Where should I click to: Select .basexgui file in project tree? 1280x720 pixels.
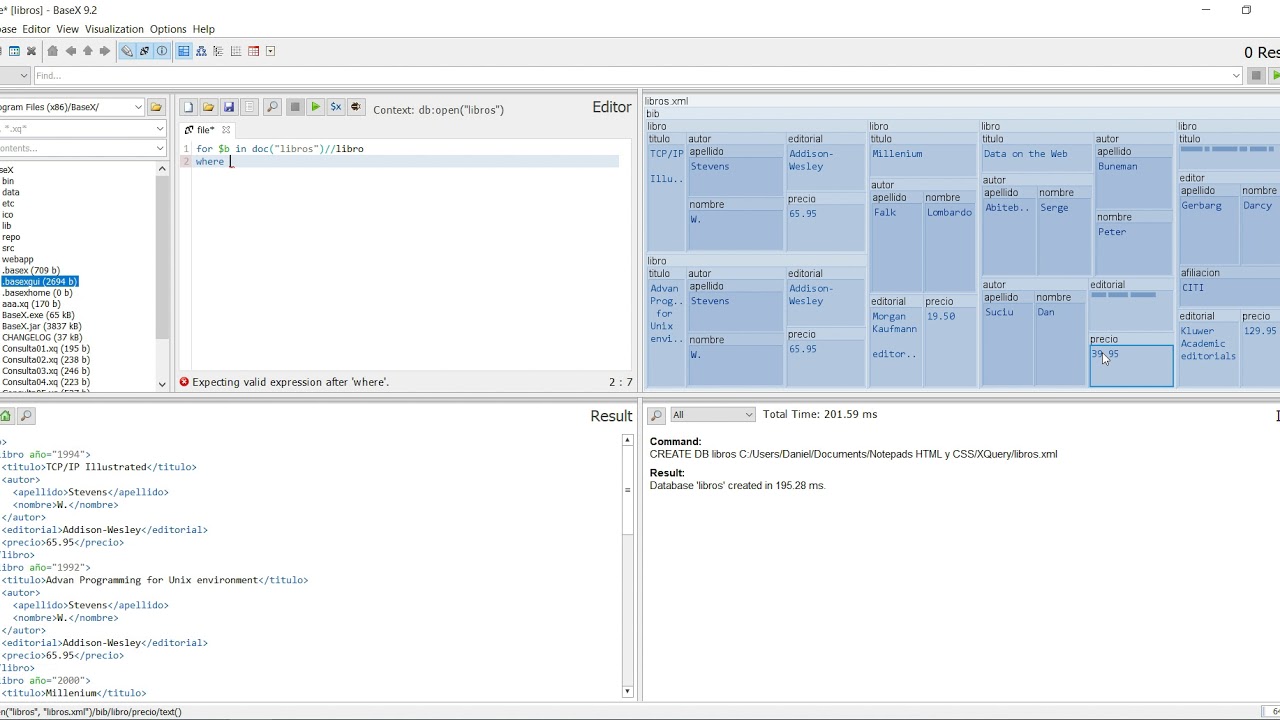coord(39,282)
